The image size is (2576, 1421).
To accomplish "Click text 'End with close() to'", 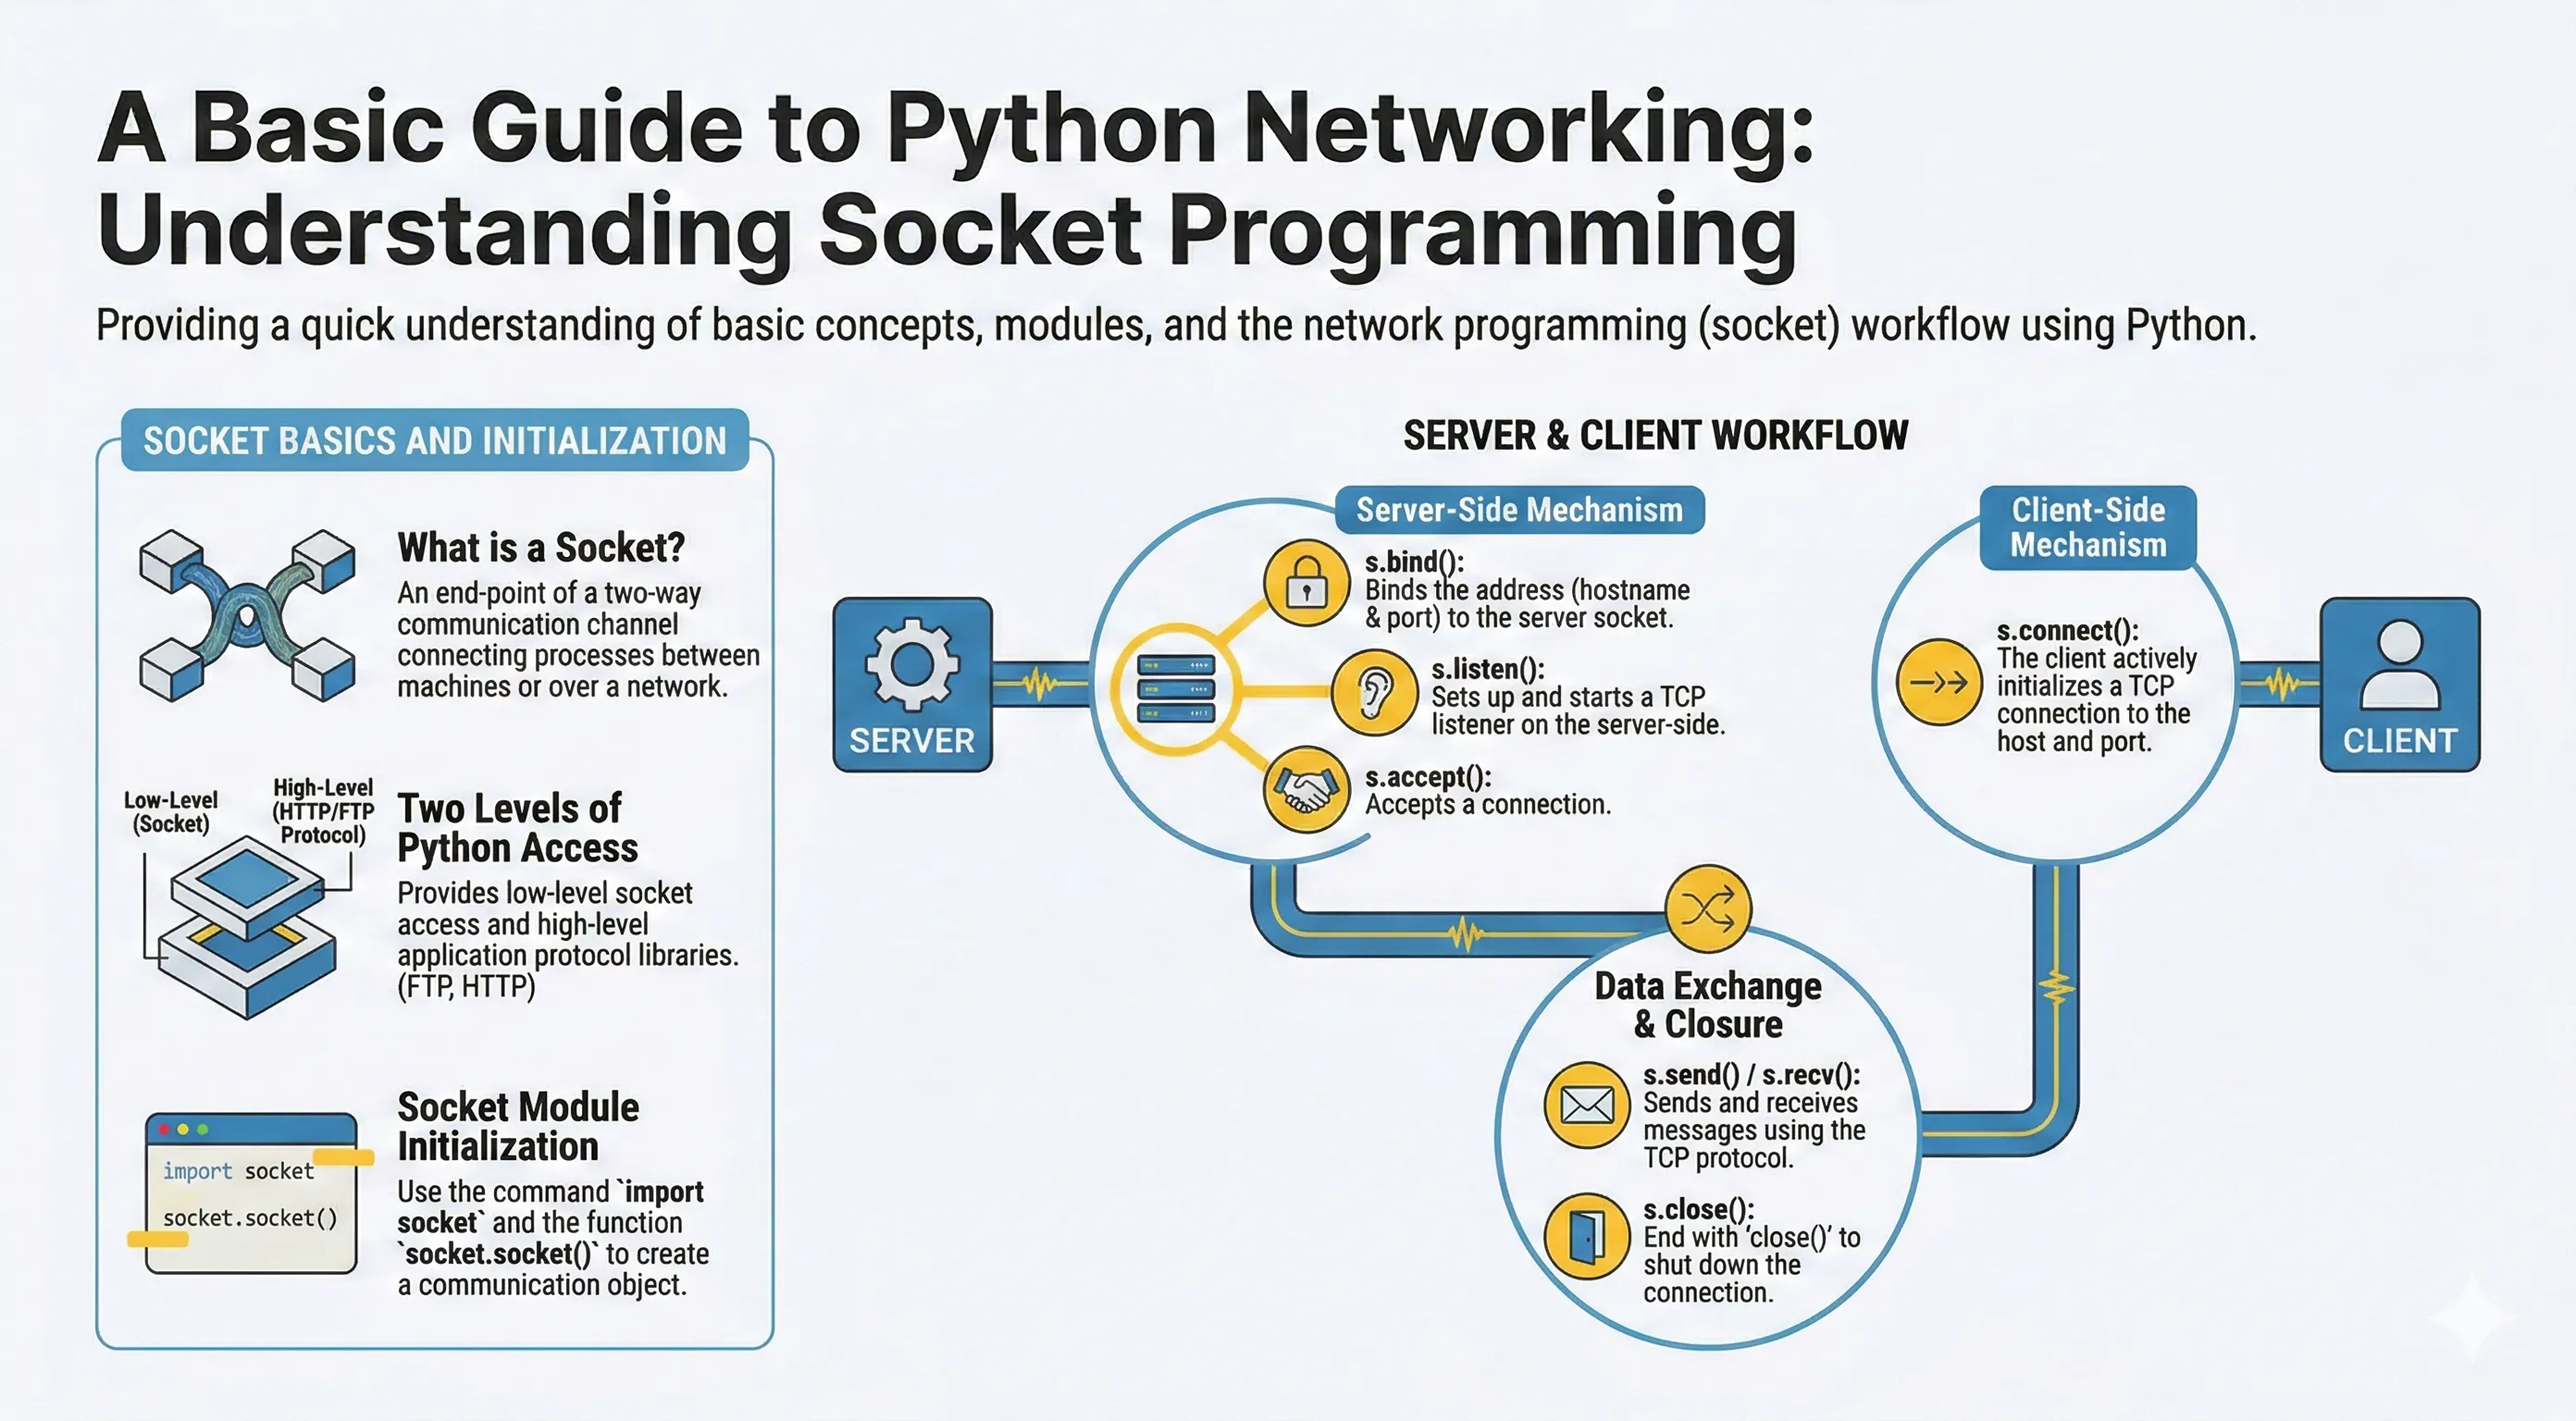I will click(1752, 1238).
